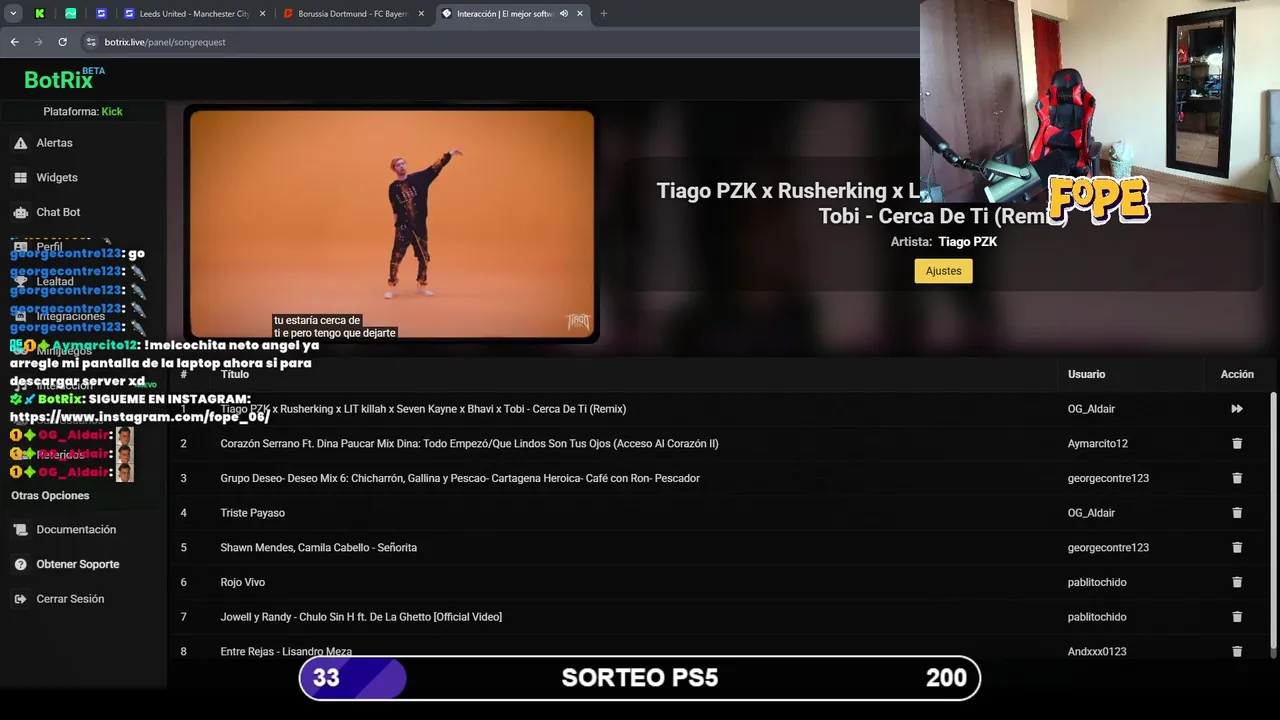1280x720 pixels.
Task: Click the Acción column header
Action: pos(1237,374)
